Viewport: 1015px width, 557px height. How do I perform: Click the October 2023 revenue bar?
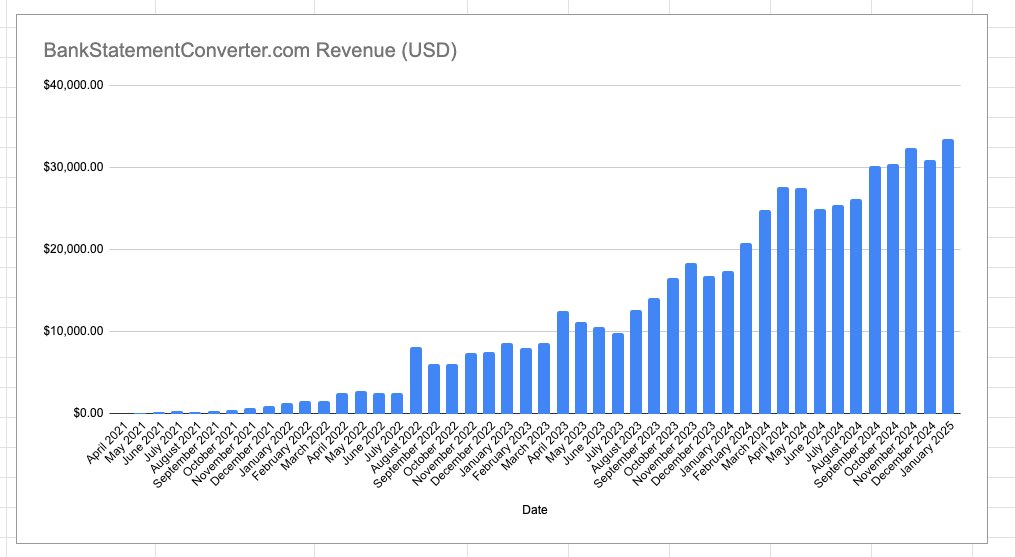tap(673, 346)
